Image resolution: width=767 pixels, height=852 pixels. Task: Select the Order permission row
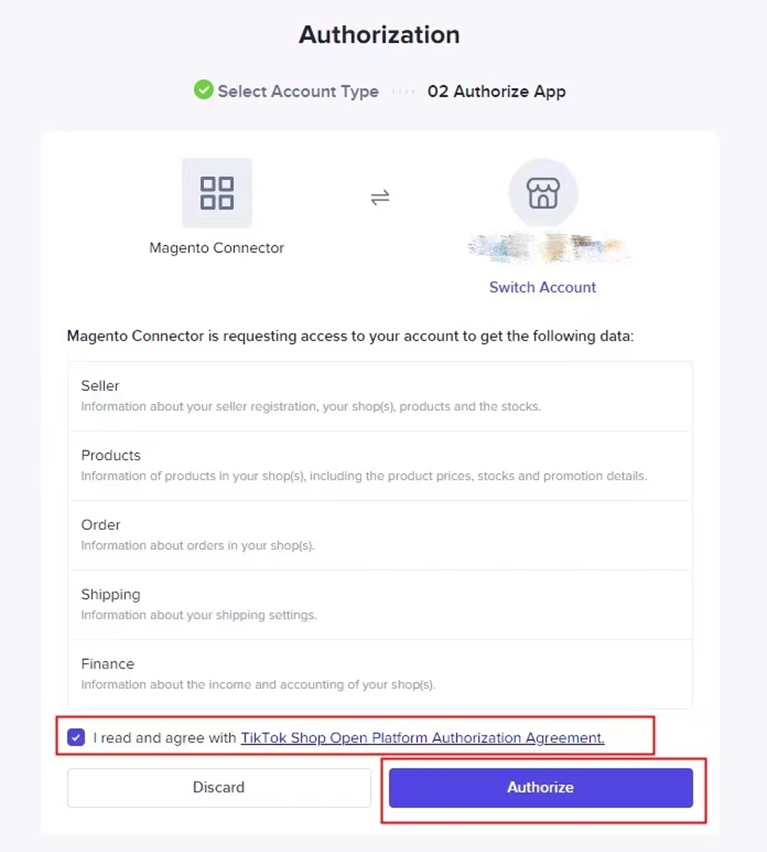tap(380, 534)
